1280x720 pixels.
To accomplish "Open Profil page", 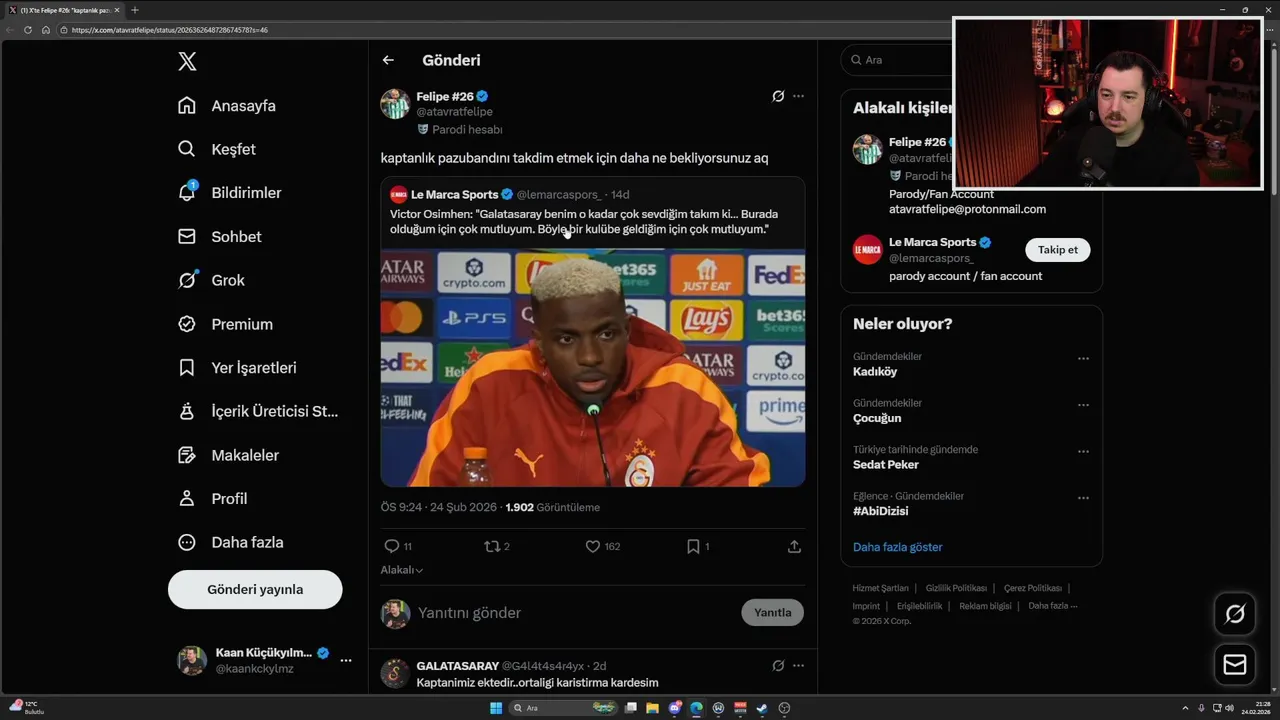I will coord(212,498).
